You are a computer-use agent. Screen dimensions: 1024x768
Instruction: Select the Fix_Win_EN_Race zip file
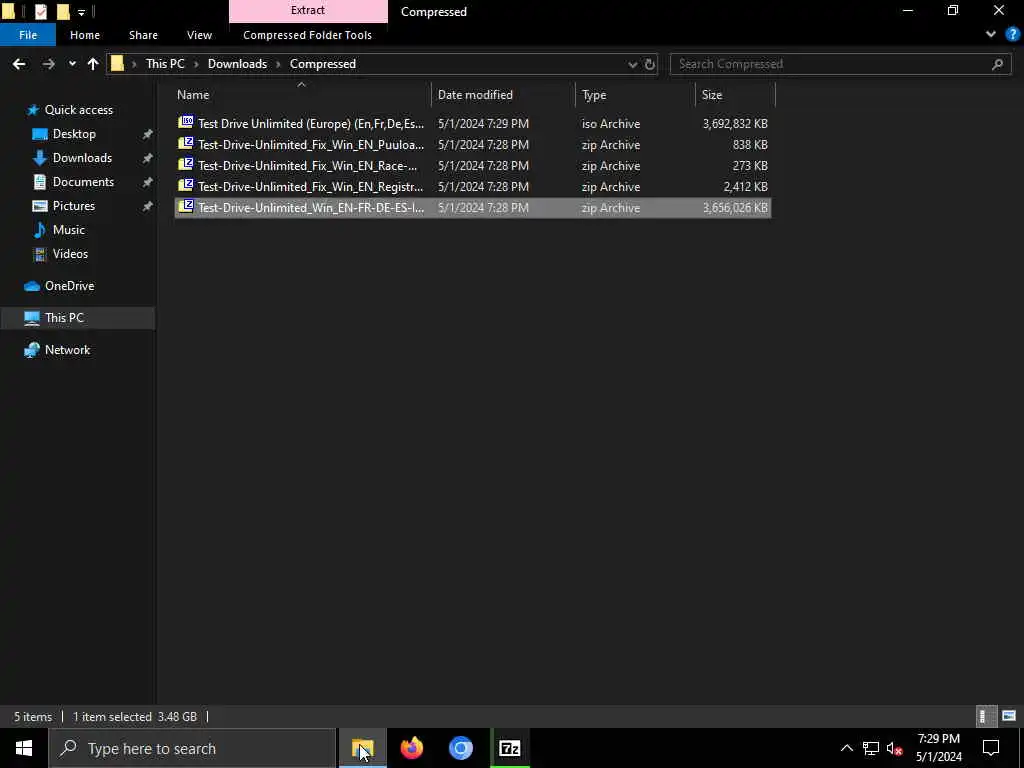click(473, 166)
